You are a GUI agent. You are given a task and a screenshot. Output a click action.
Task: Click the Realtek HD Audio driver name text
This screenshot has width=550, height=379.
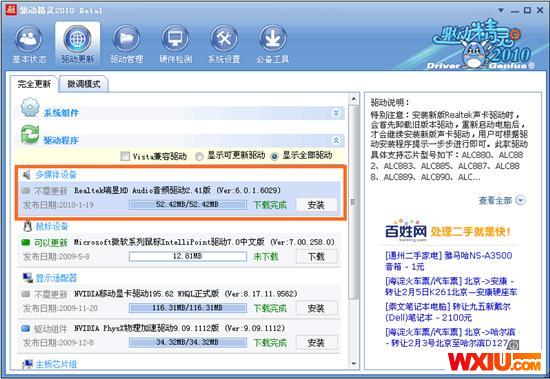click(x=177, y=191)
